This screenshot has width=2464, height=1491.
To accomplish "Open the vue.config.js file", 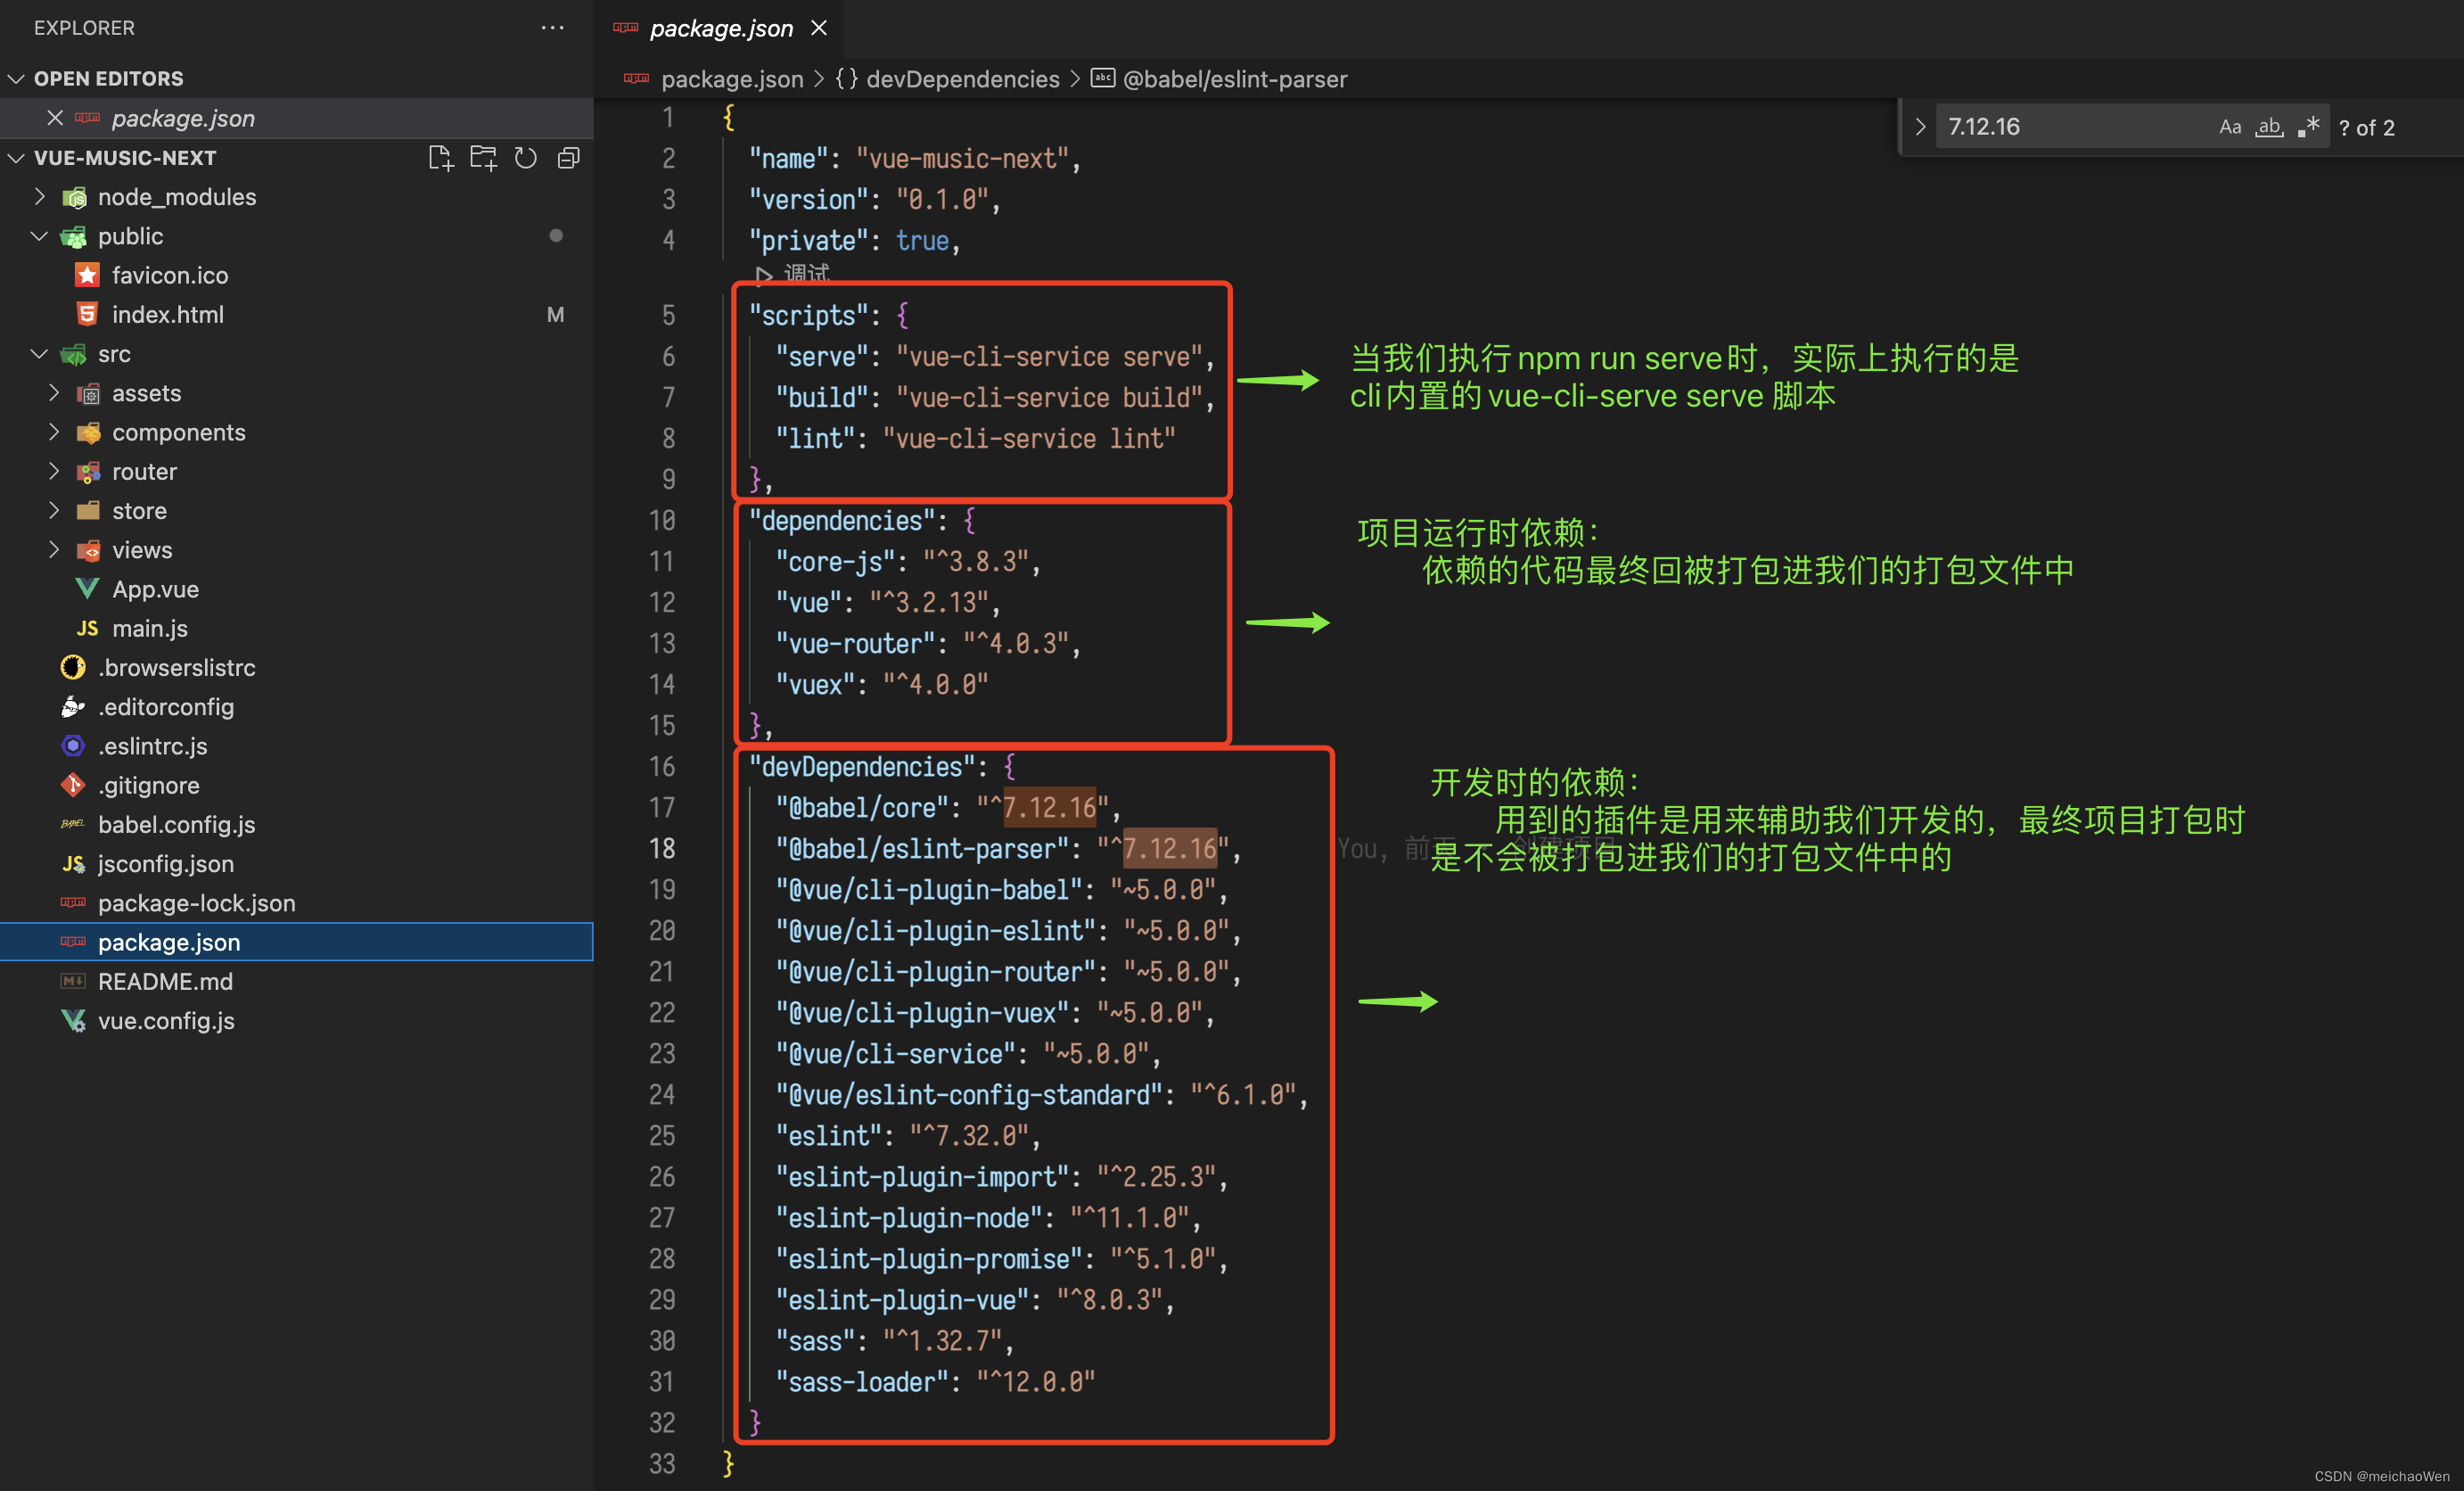I will pyautogui.click(x=166, y=1021).
